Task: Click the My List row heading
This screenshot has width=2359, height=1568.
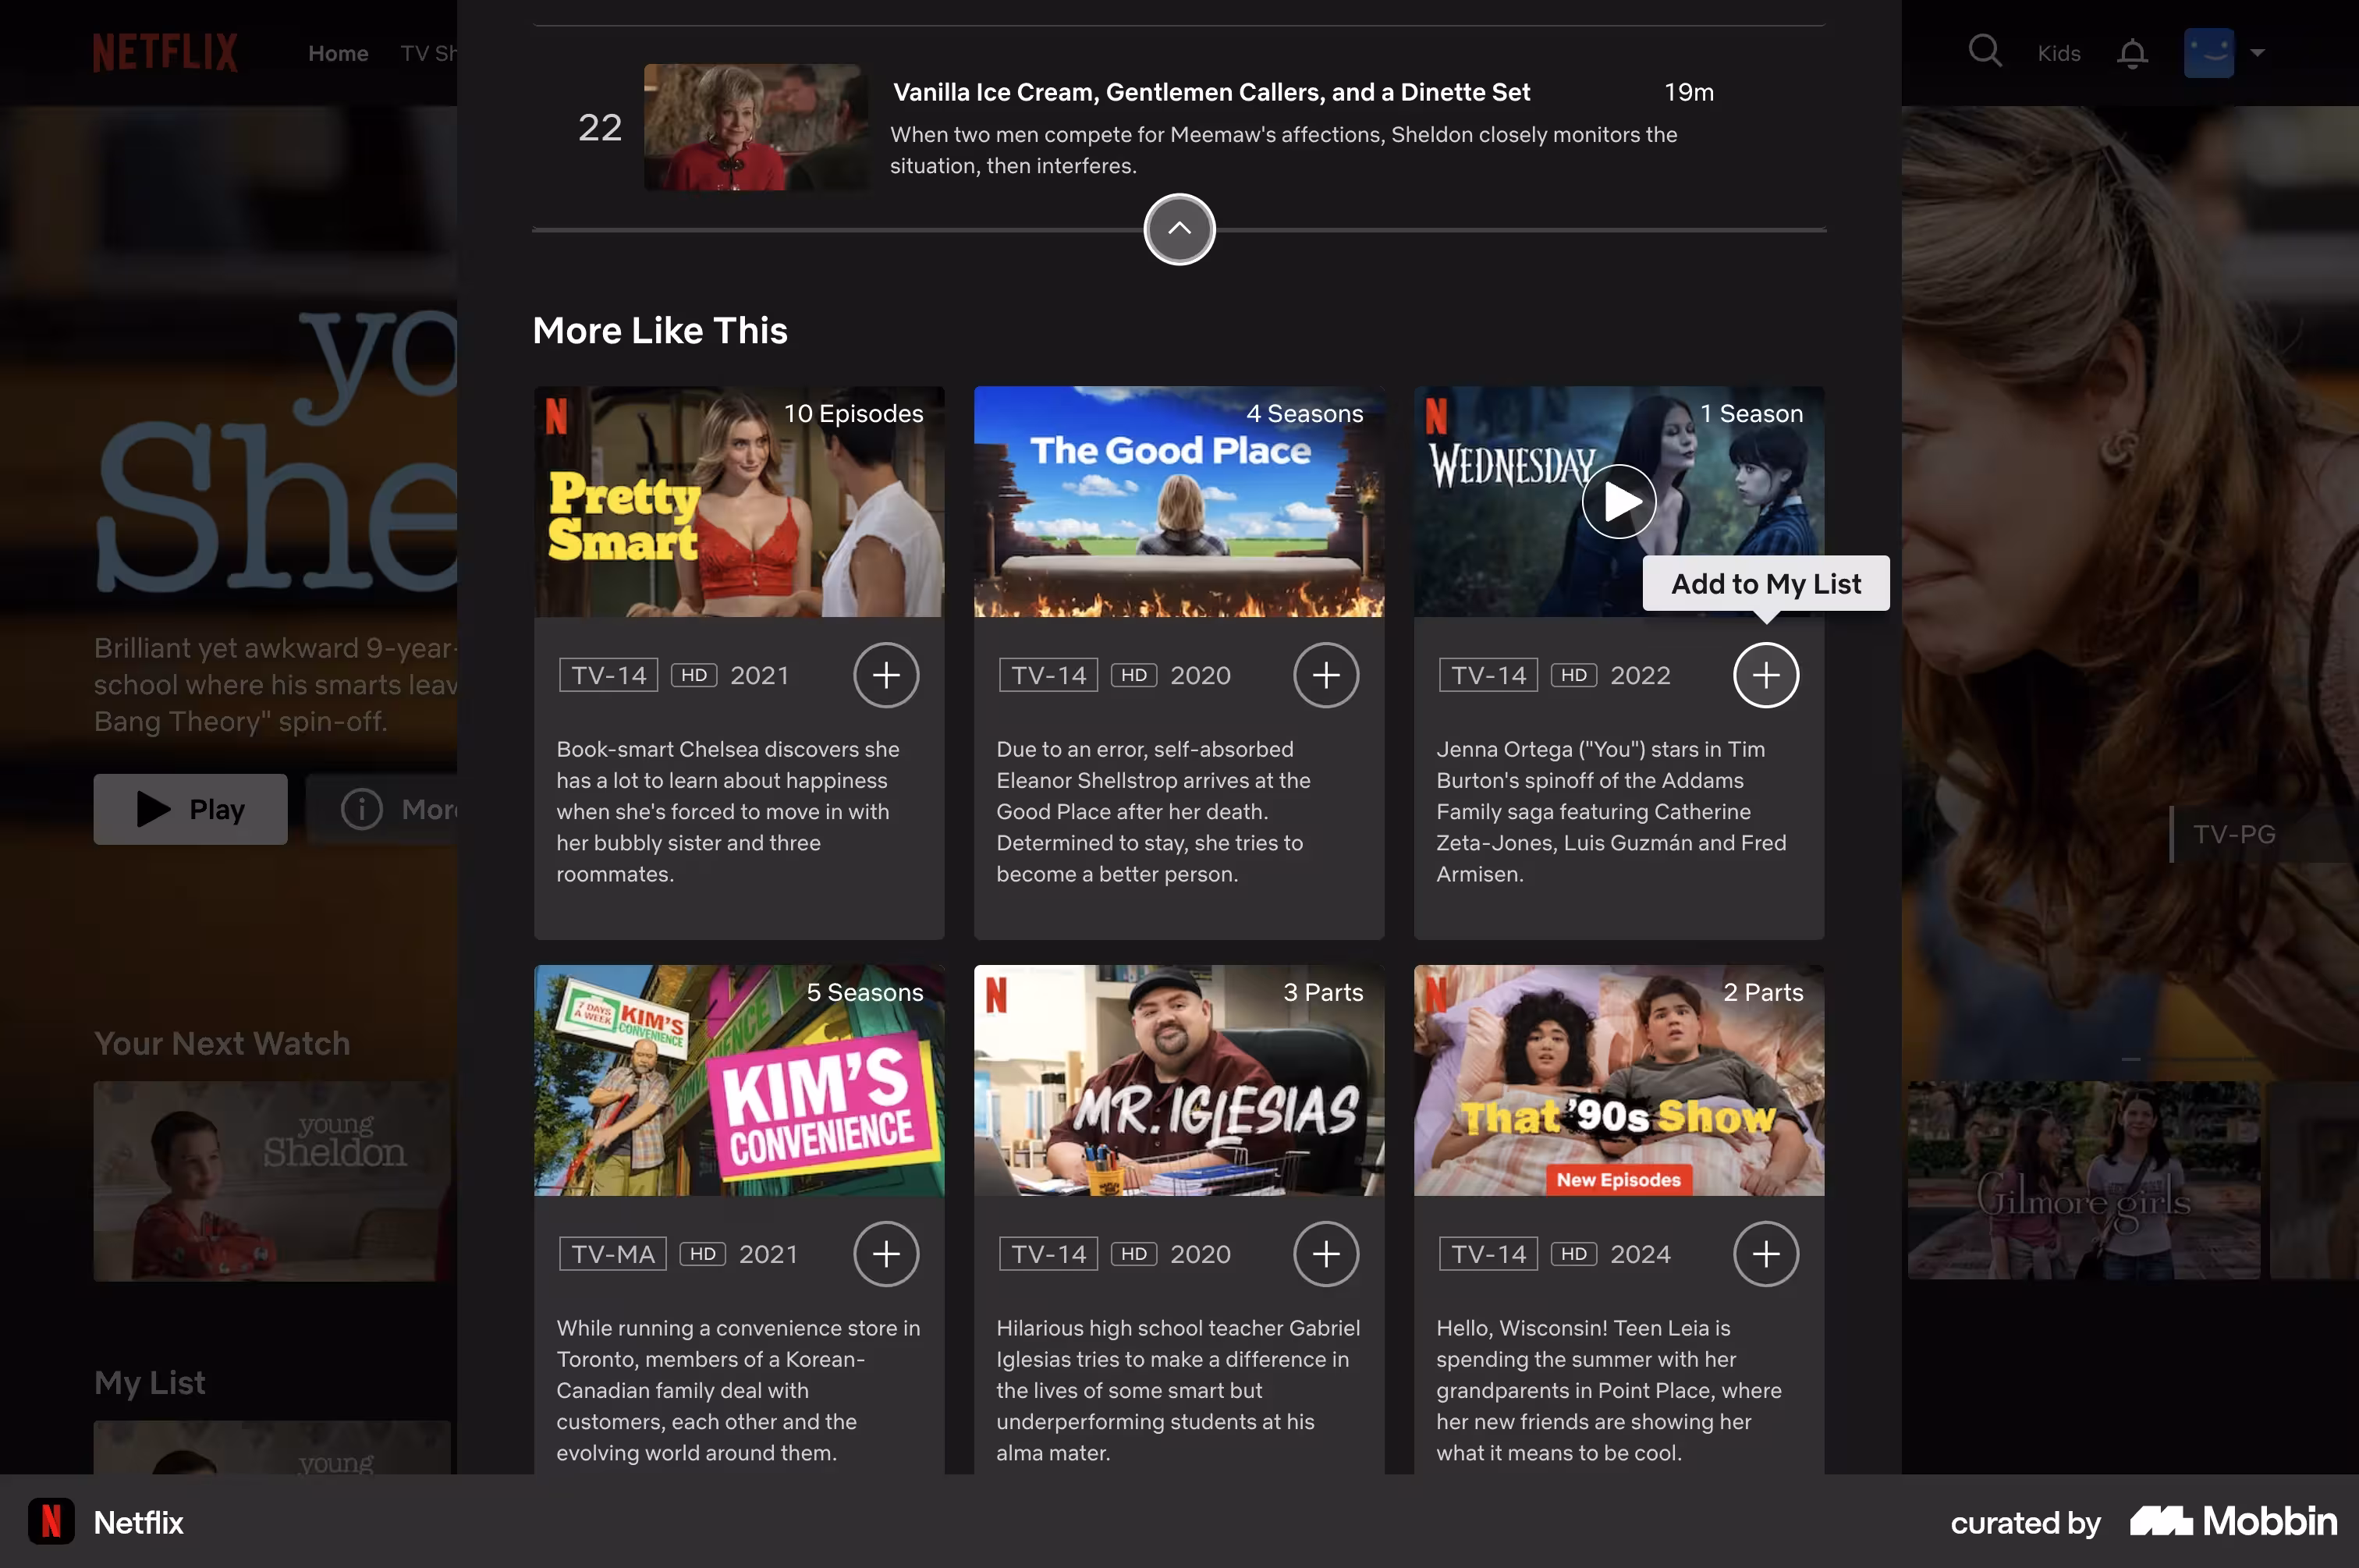Action: click(x=149, y=1382)
